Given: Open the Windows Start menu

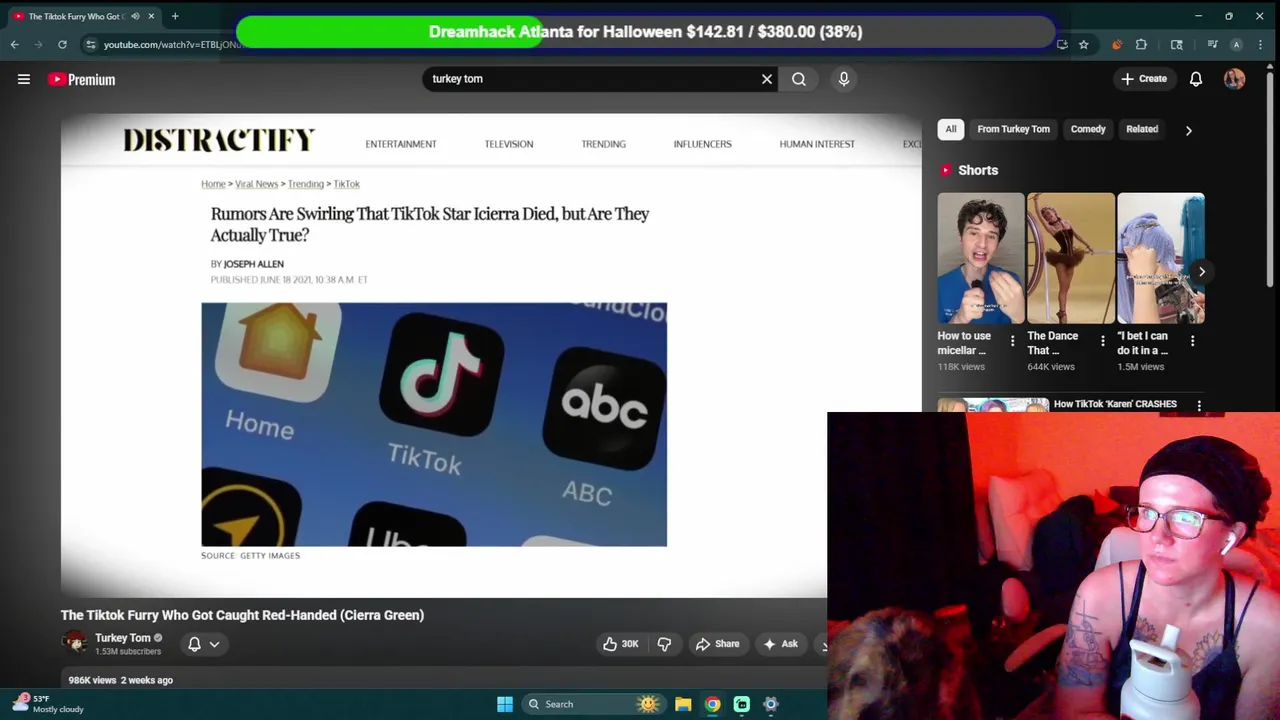Looking at the screenshot, I should (x=505, y=704).
